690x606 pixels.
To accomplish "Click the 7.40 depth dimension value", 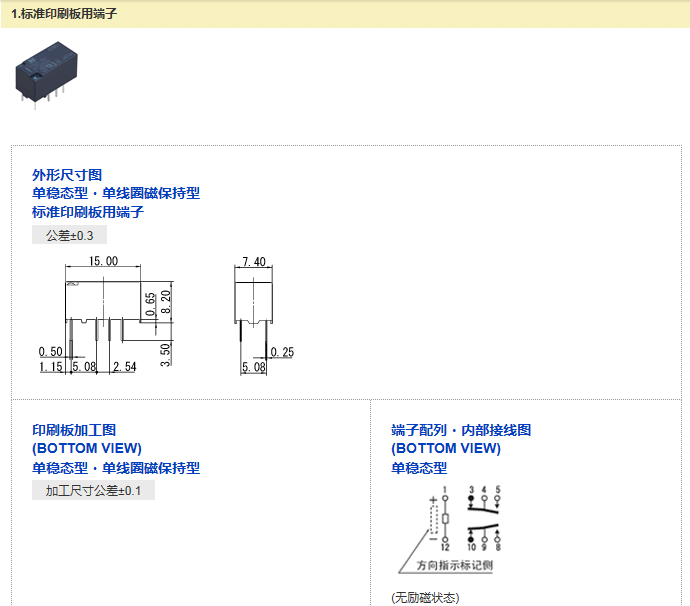I will 254,262.
